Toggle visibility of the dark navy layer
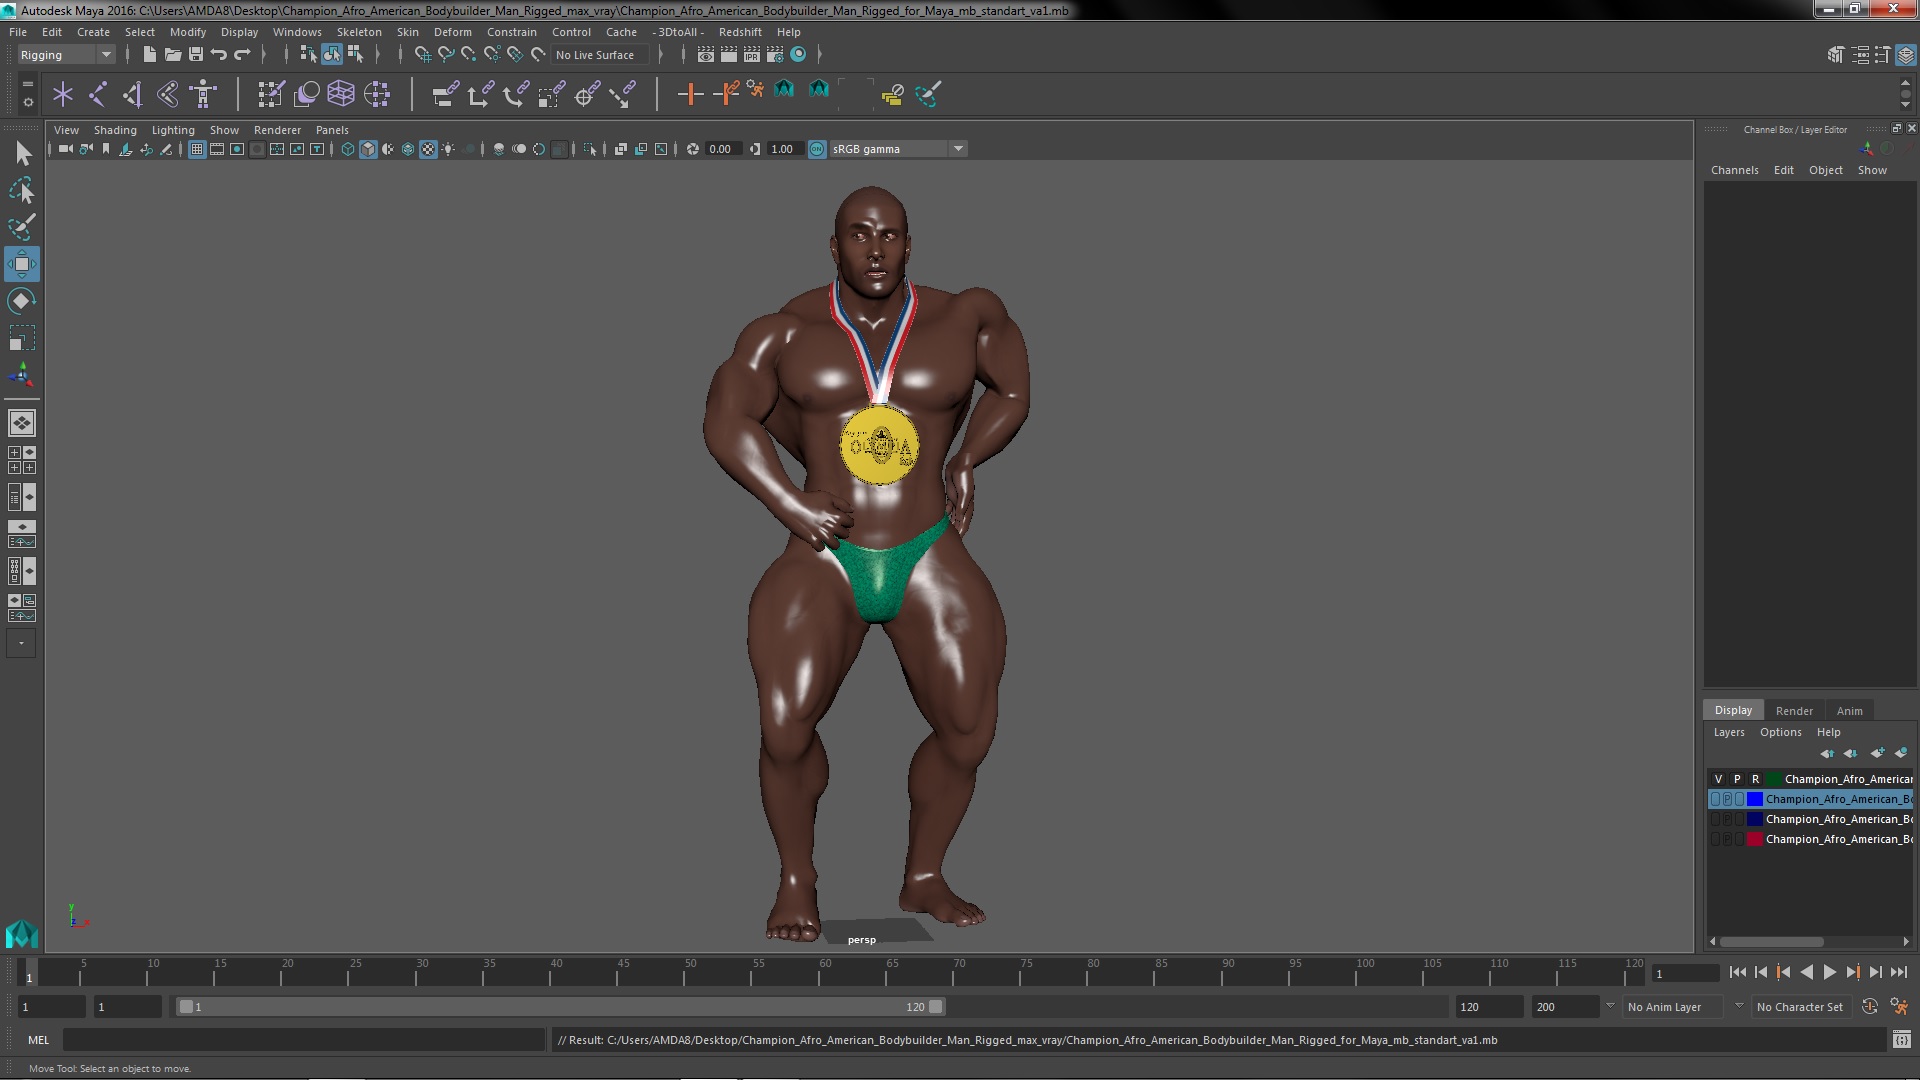Viewport: 1920px width, 1080px height. 1715,819
